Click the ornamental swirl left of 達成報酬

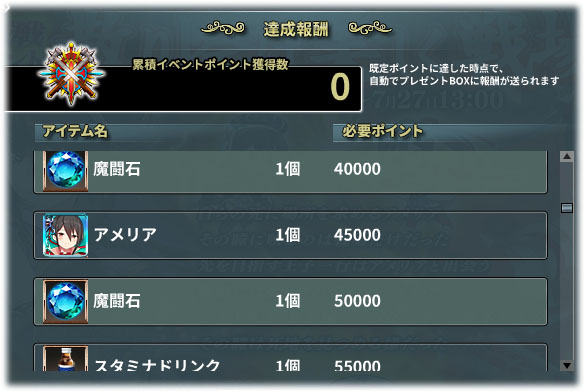point(223,28)
